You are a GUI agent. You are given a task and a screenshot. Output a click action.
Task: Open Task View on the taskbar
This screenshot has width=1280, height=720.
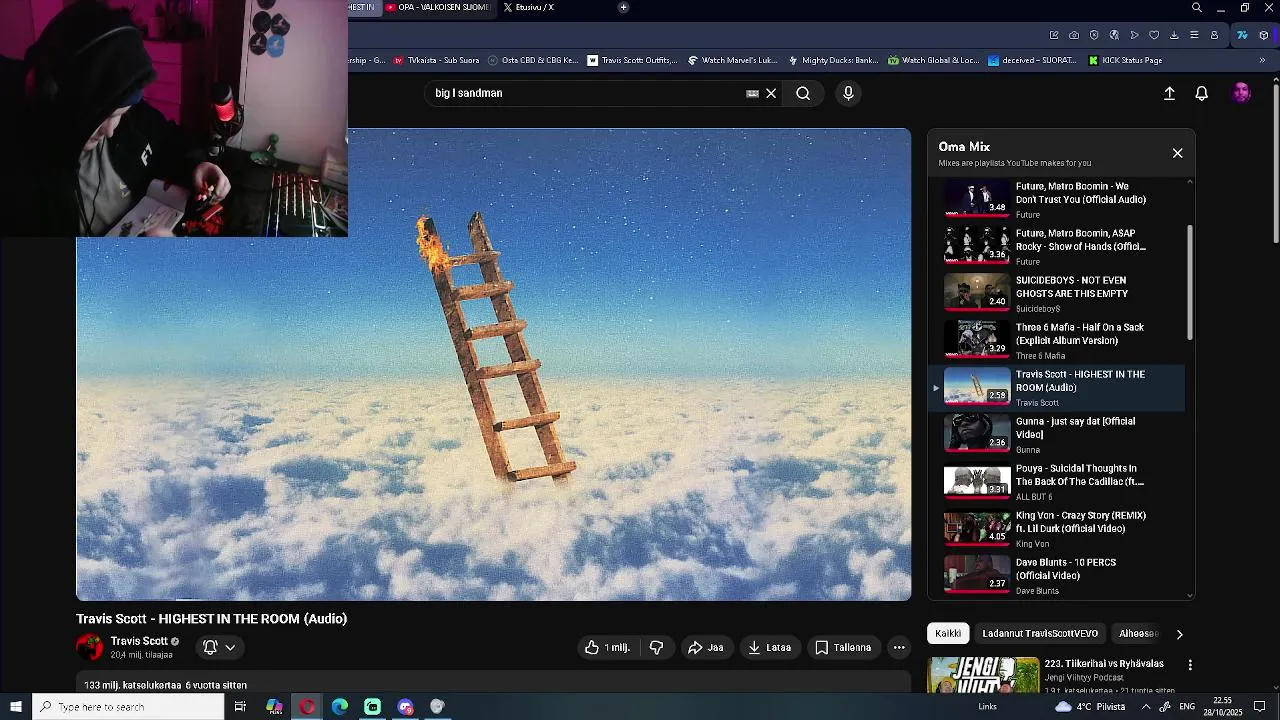(x=240, y=707)
